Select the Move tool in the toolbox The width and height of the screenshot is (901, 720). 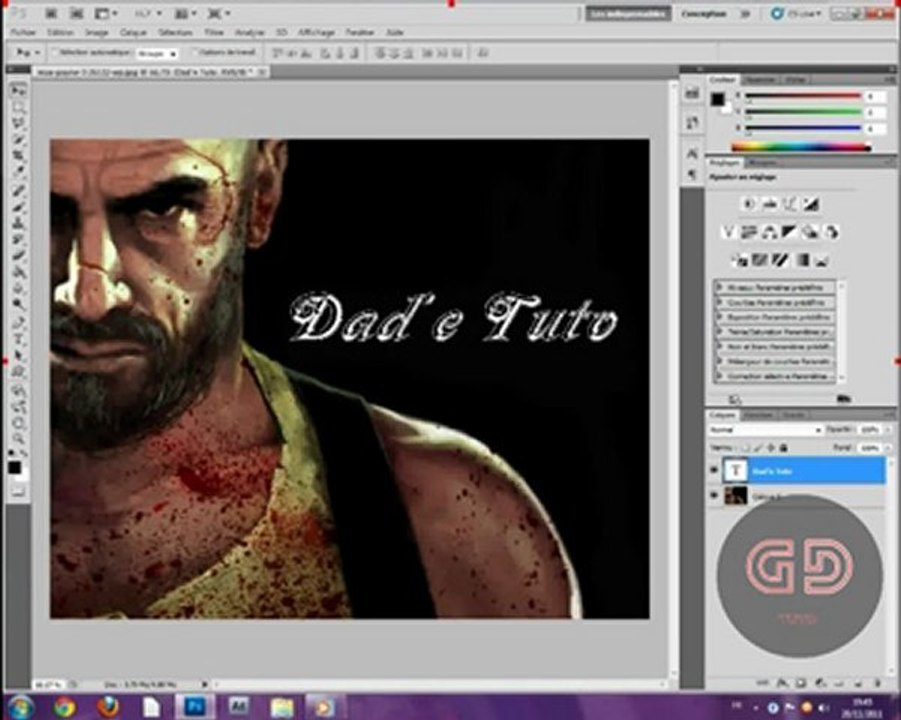tap(18, 91)
